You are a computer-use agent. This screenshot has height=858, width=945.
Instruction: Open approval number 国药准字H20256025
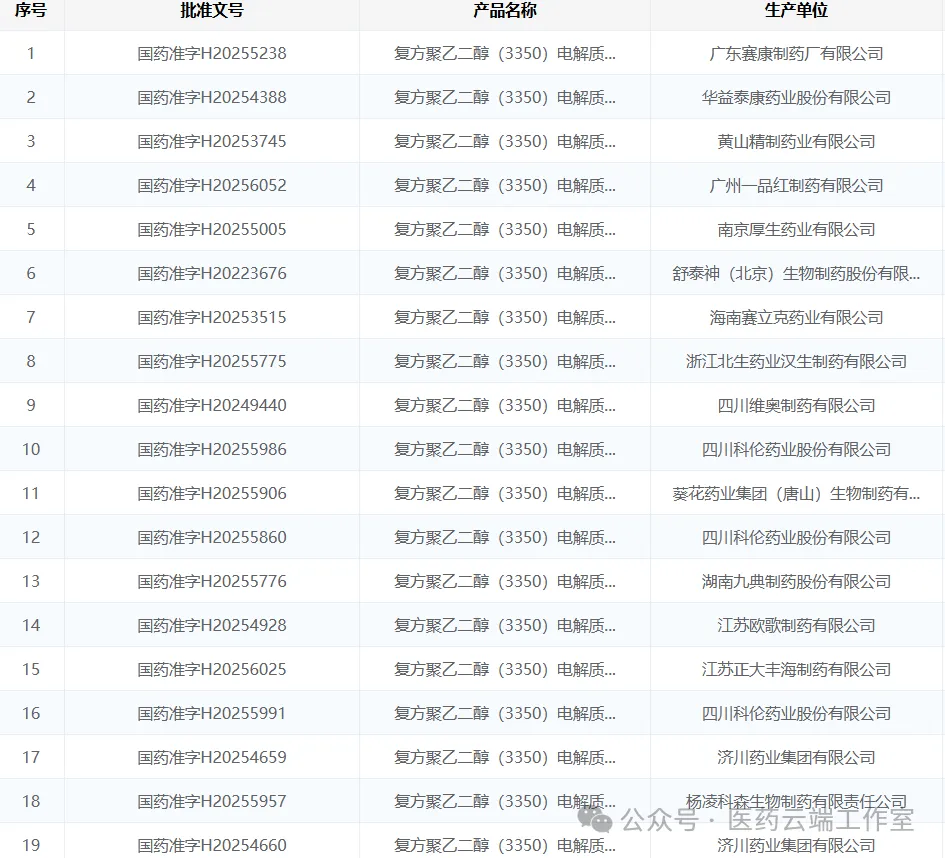point(212,670)
